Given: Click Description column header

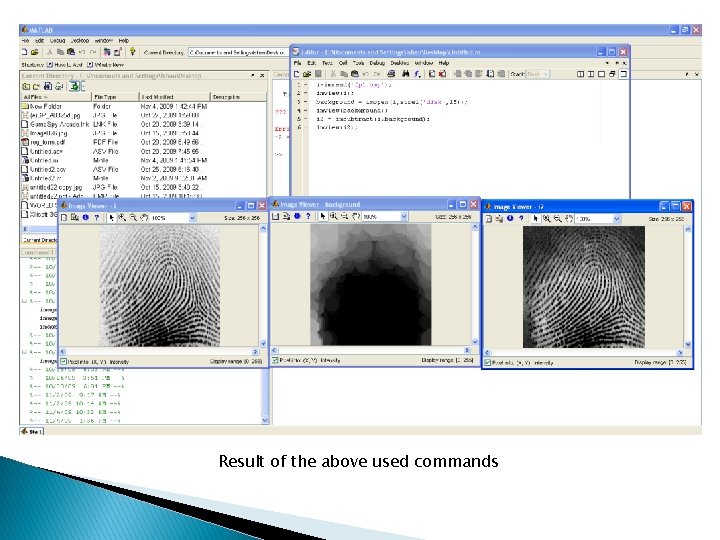Looking at the screenshot, I should (x=238, y=97).
